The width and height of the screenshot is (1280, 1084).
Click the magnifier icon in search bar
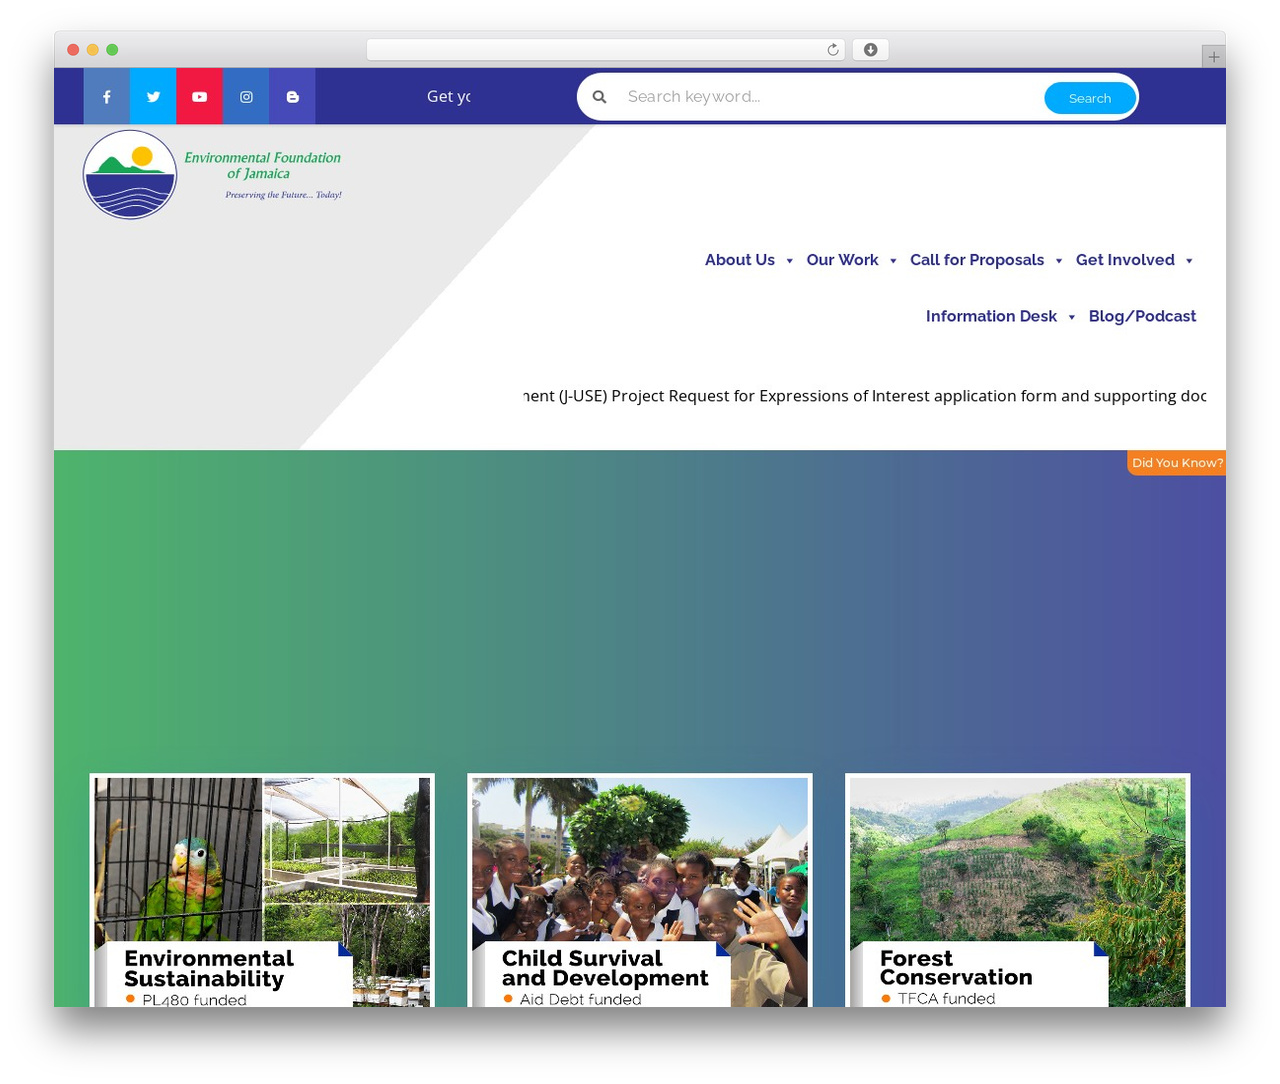[600, 97]
